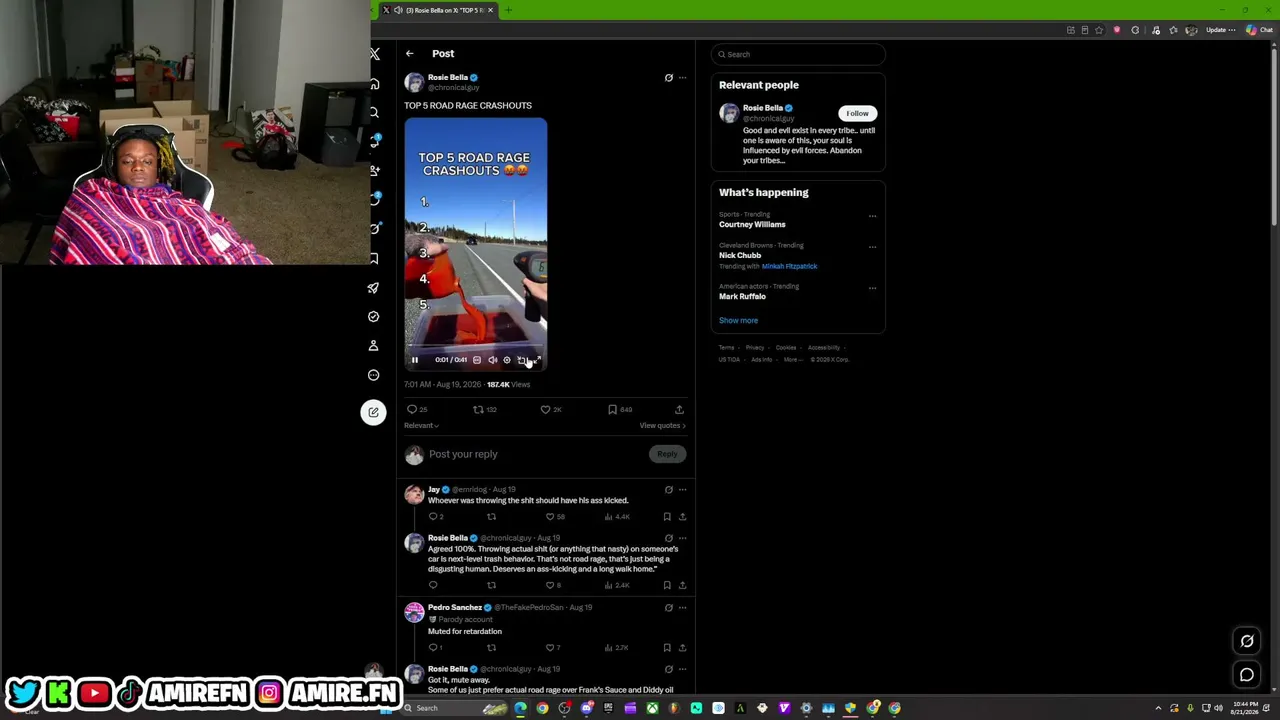
Task: Open the Xbox app from the taskbar
Action: pos(652,708)
